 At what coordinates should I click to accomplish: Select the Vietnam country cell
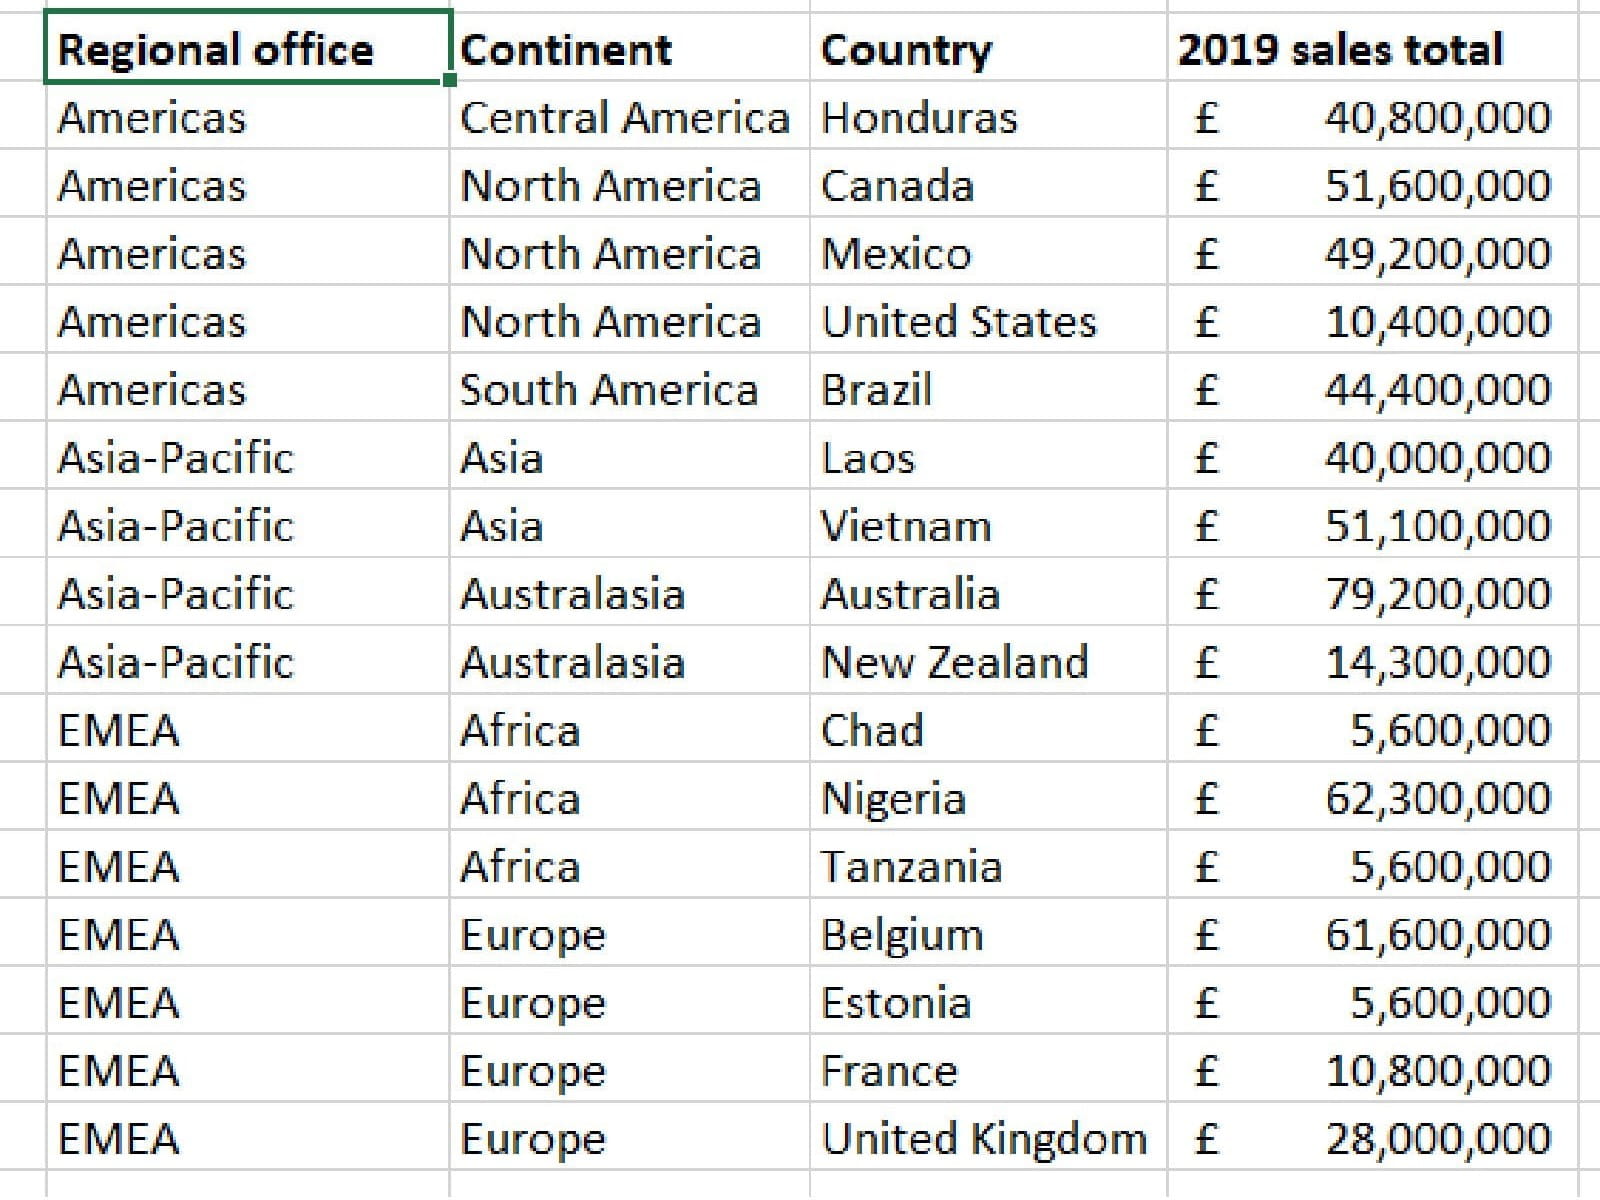[x=906, y=526]
